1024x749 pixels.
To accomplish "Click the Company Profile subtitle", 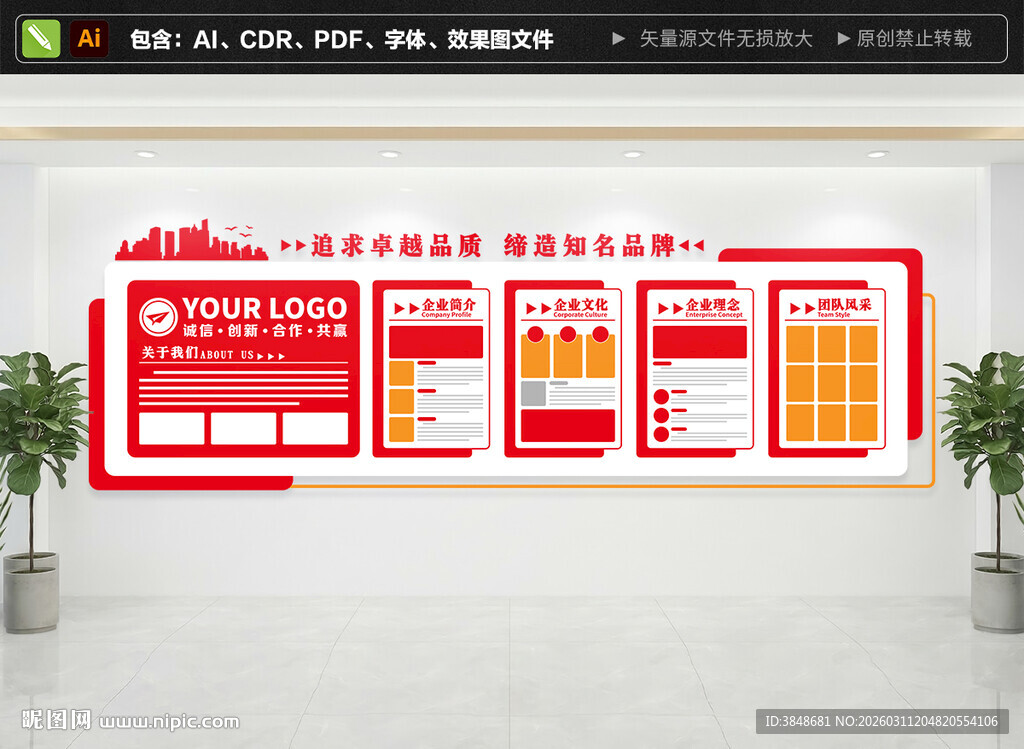I will (446, 315).
